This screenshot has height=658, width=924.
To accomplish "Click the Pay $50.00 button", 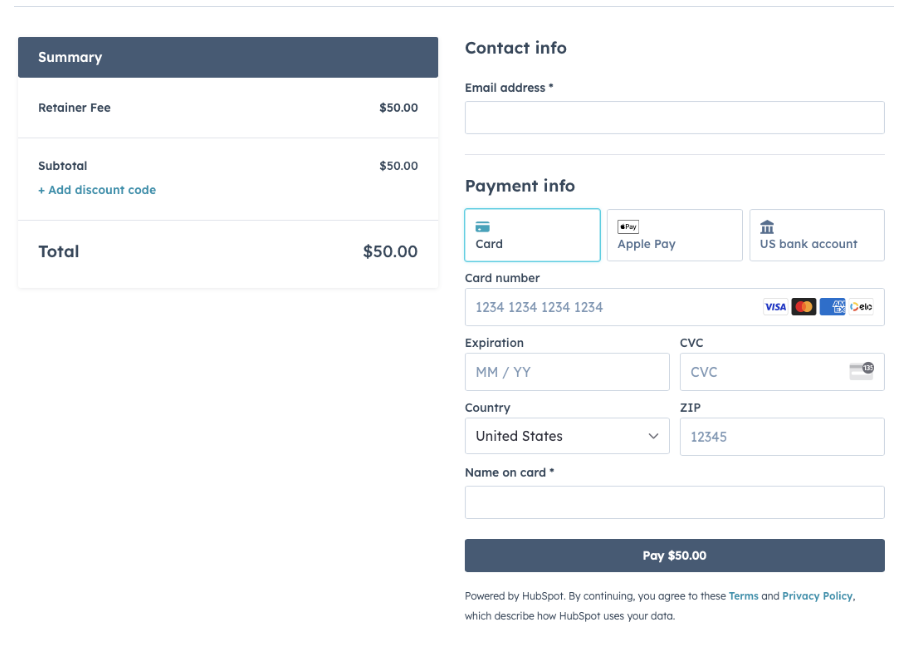I will coord(674,555).
